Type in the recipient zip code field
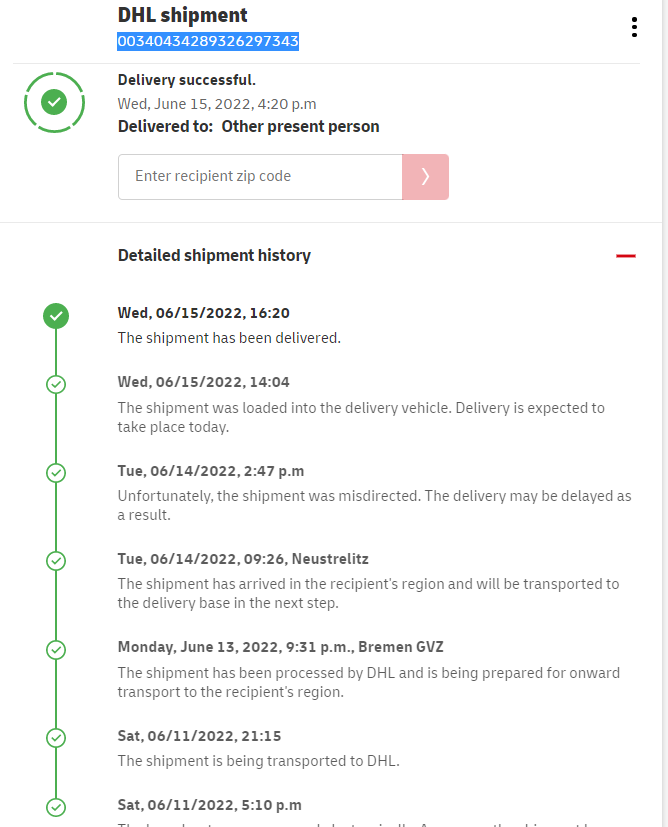 (260, 177)
